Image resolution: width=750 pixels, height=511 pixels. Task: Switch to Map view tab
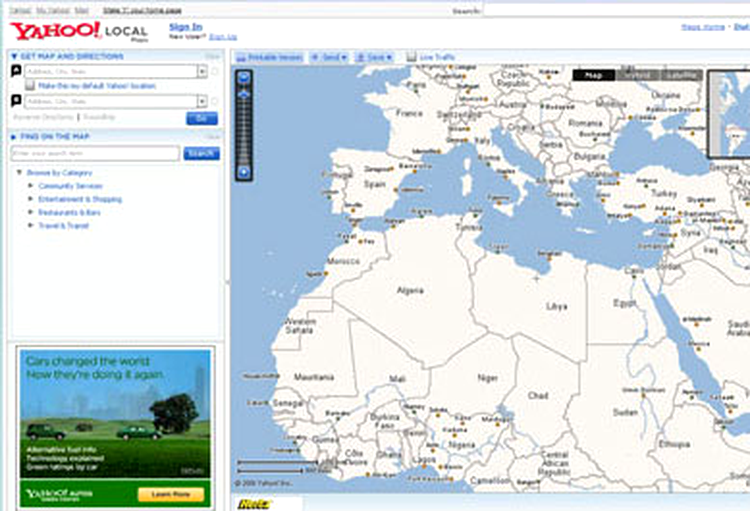(594, 75)
